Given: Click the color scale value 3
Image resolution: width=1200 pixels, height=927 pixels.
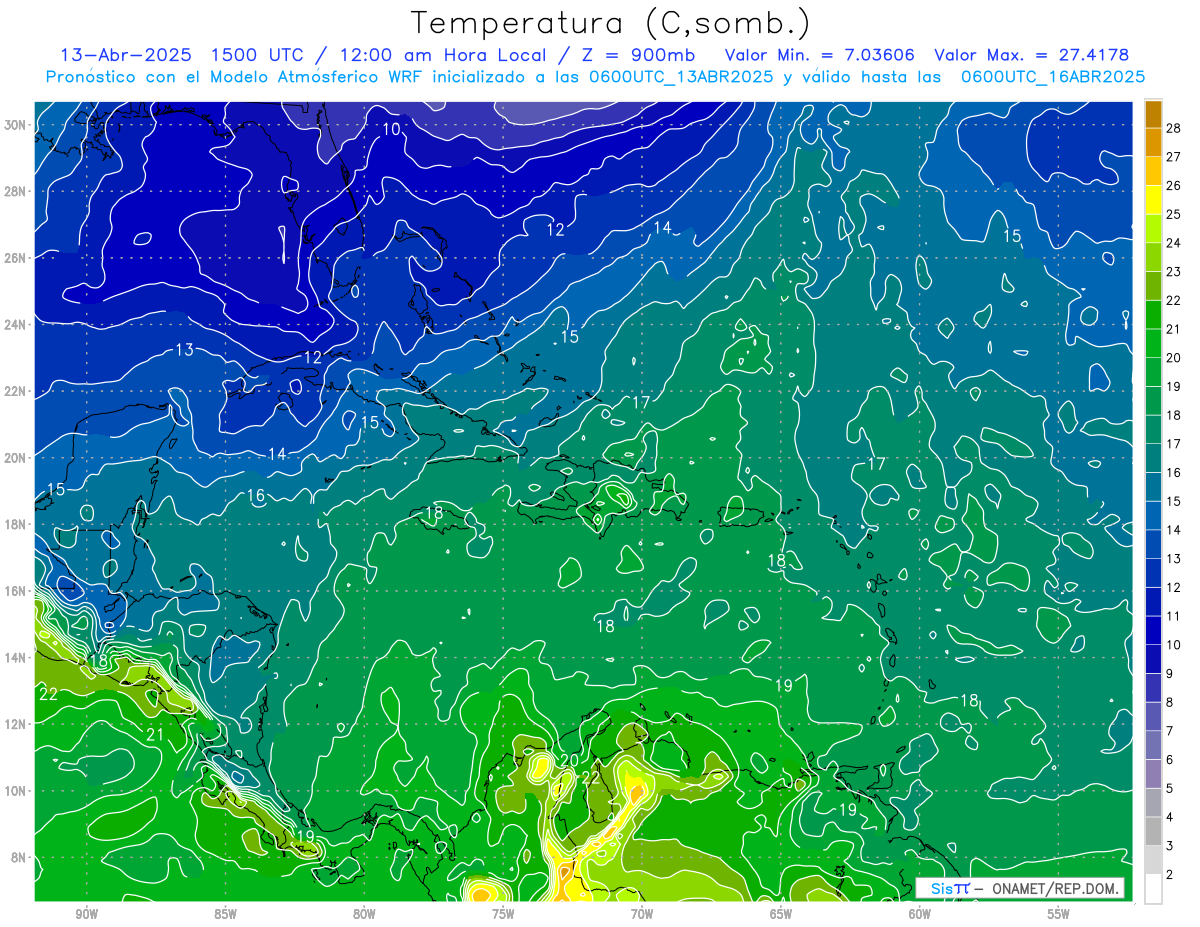Looking at the screenshot, I should tap(1170, 846).
